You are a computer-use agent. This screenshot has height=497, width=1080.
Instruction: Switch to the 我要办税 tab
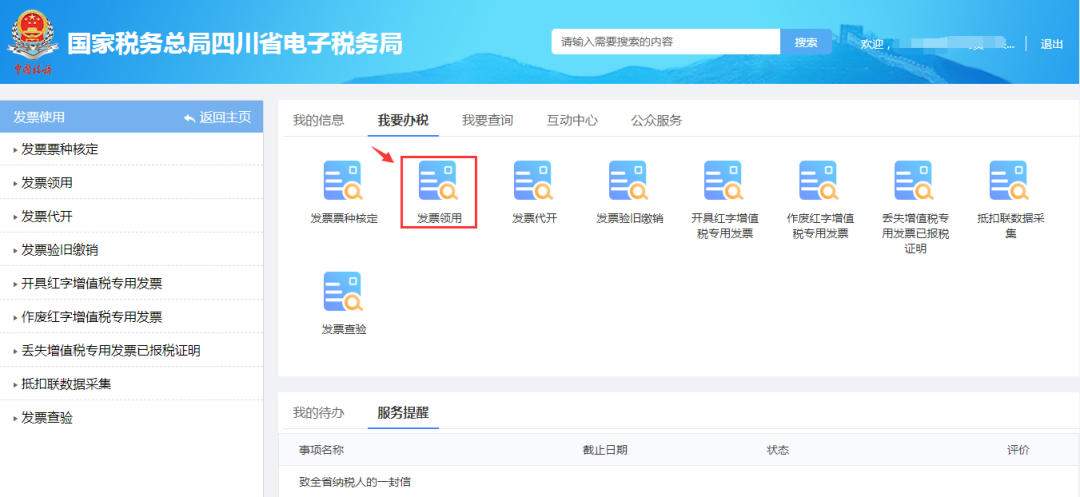click(403, 120)
